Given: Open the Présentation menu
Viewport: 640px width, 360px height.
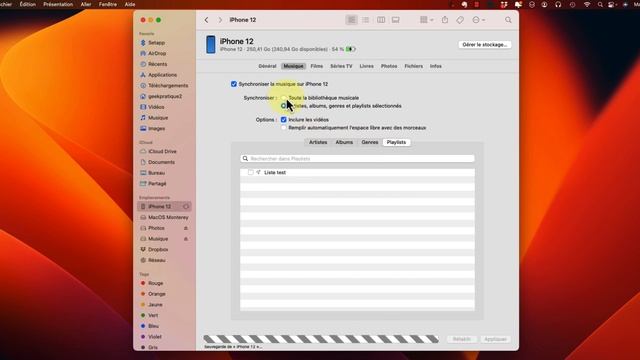Looking at the screenshot, I should (x=58, y=4).
